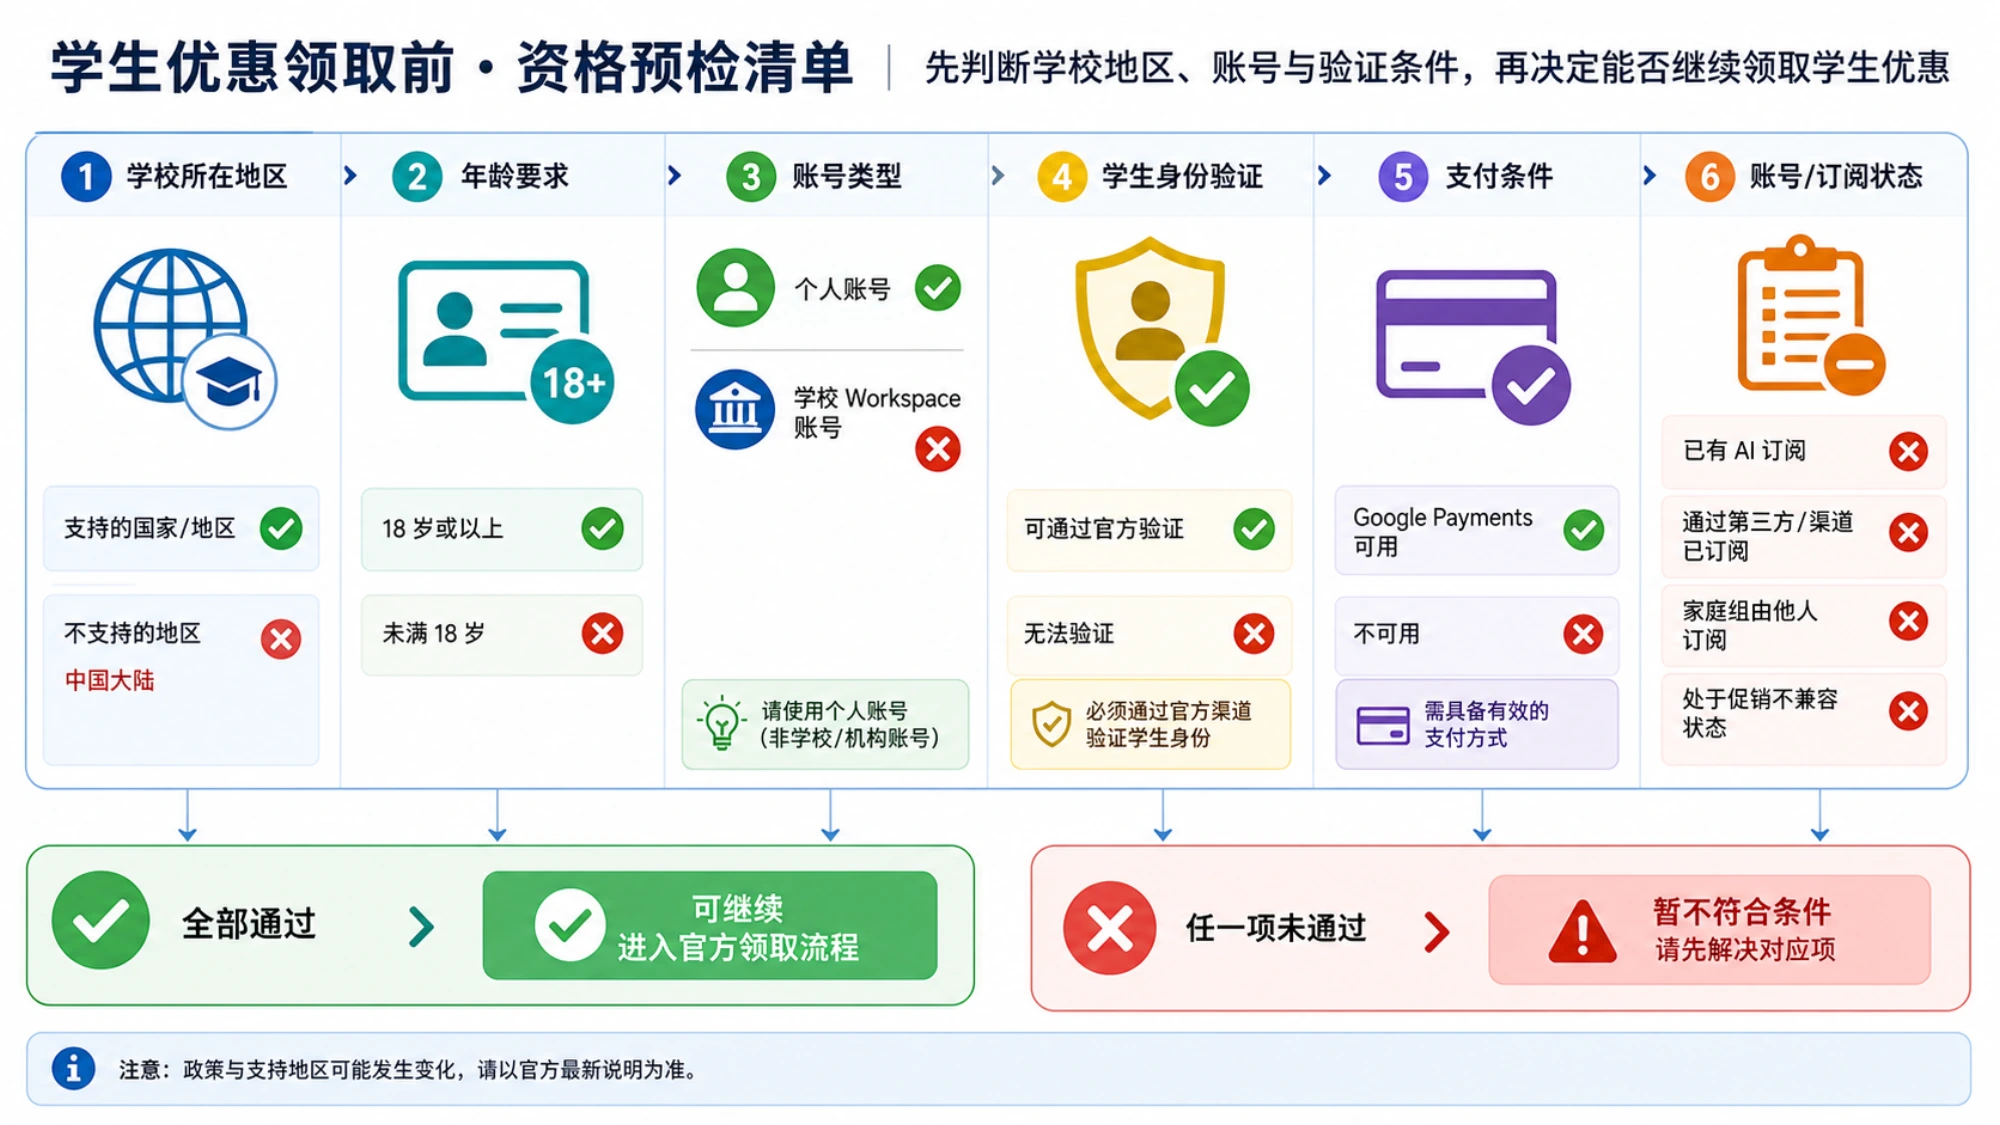The height and width of the screenshot is (1125, 2000).
Task: Click the yellow shield identity verification icon
Action: pos(1162,332)
